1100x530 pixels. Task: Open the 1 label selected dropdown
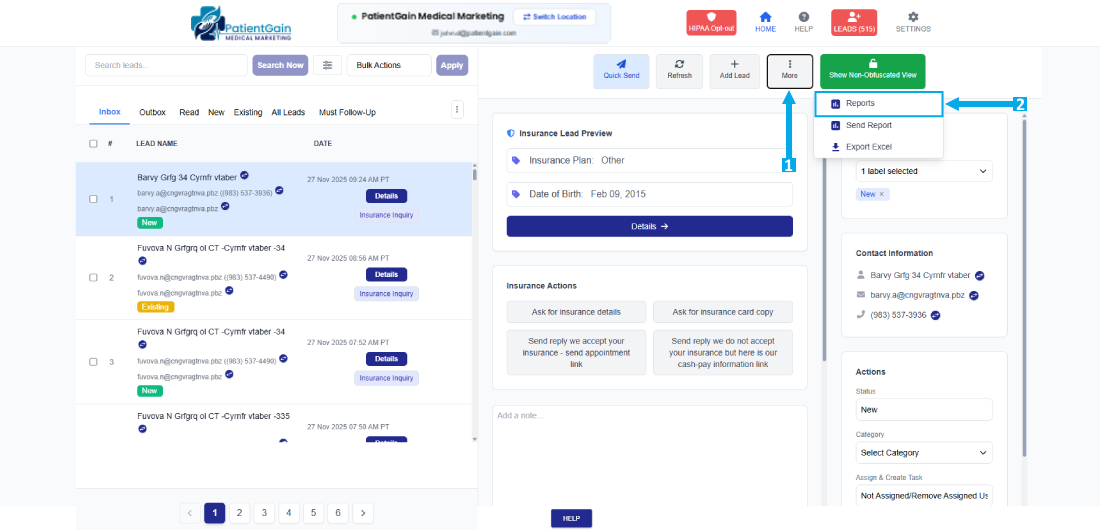point(924,171)
